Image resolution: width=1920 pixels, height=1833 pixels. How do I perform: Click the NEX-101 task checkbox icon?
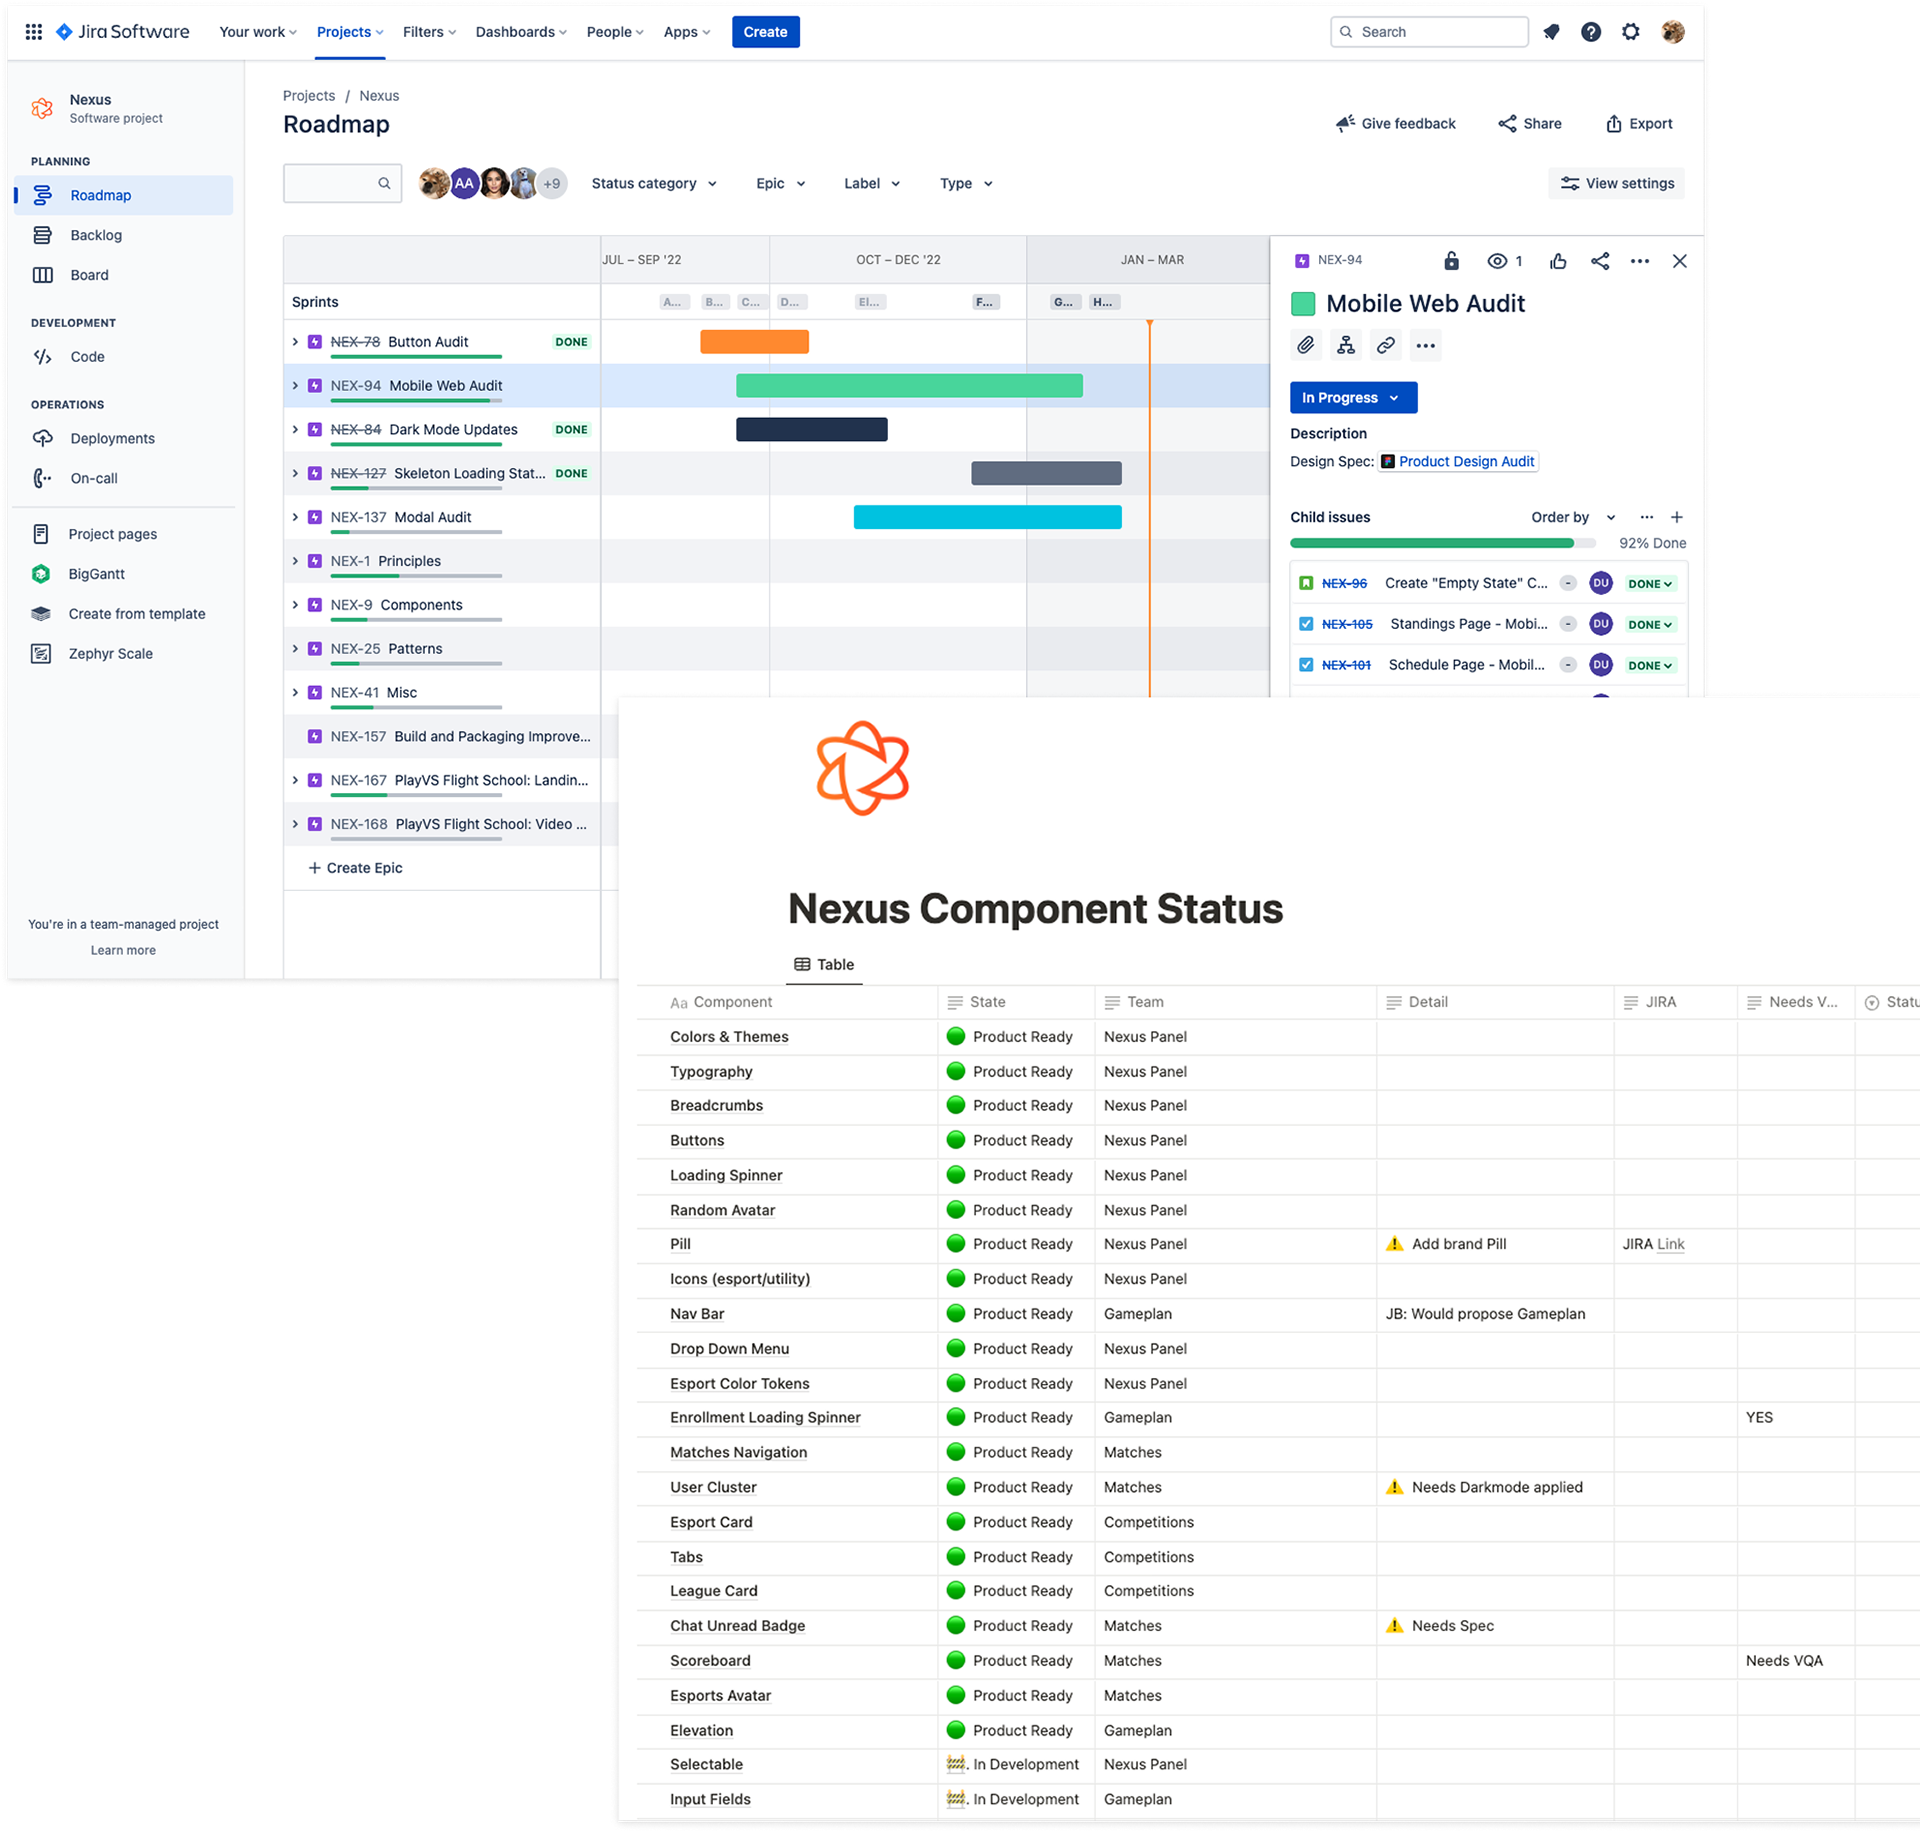point(1306,665)
